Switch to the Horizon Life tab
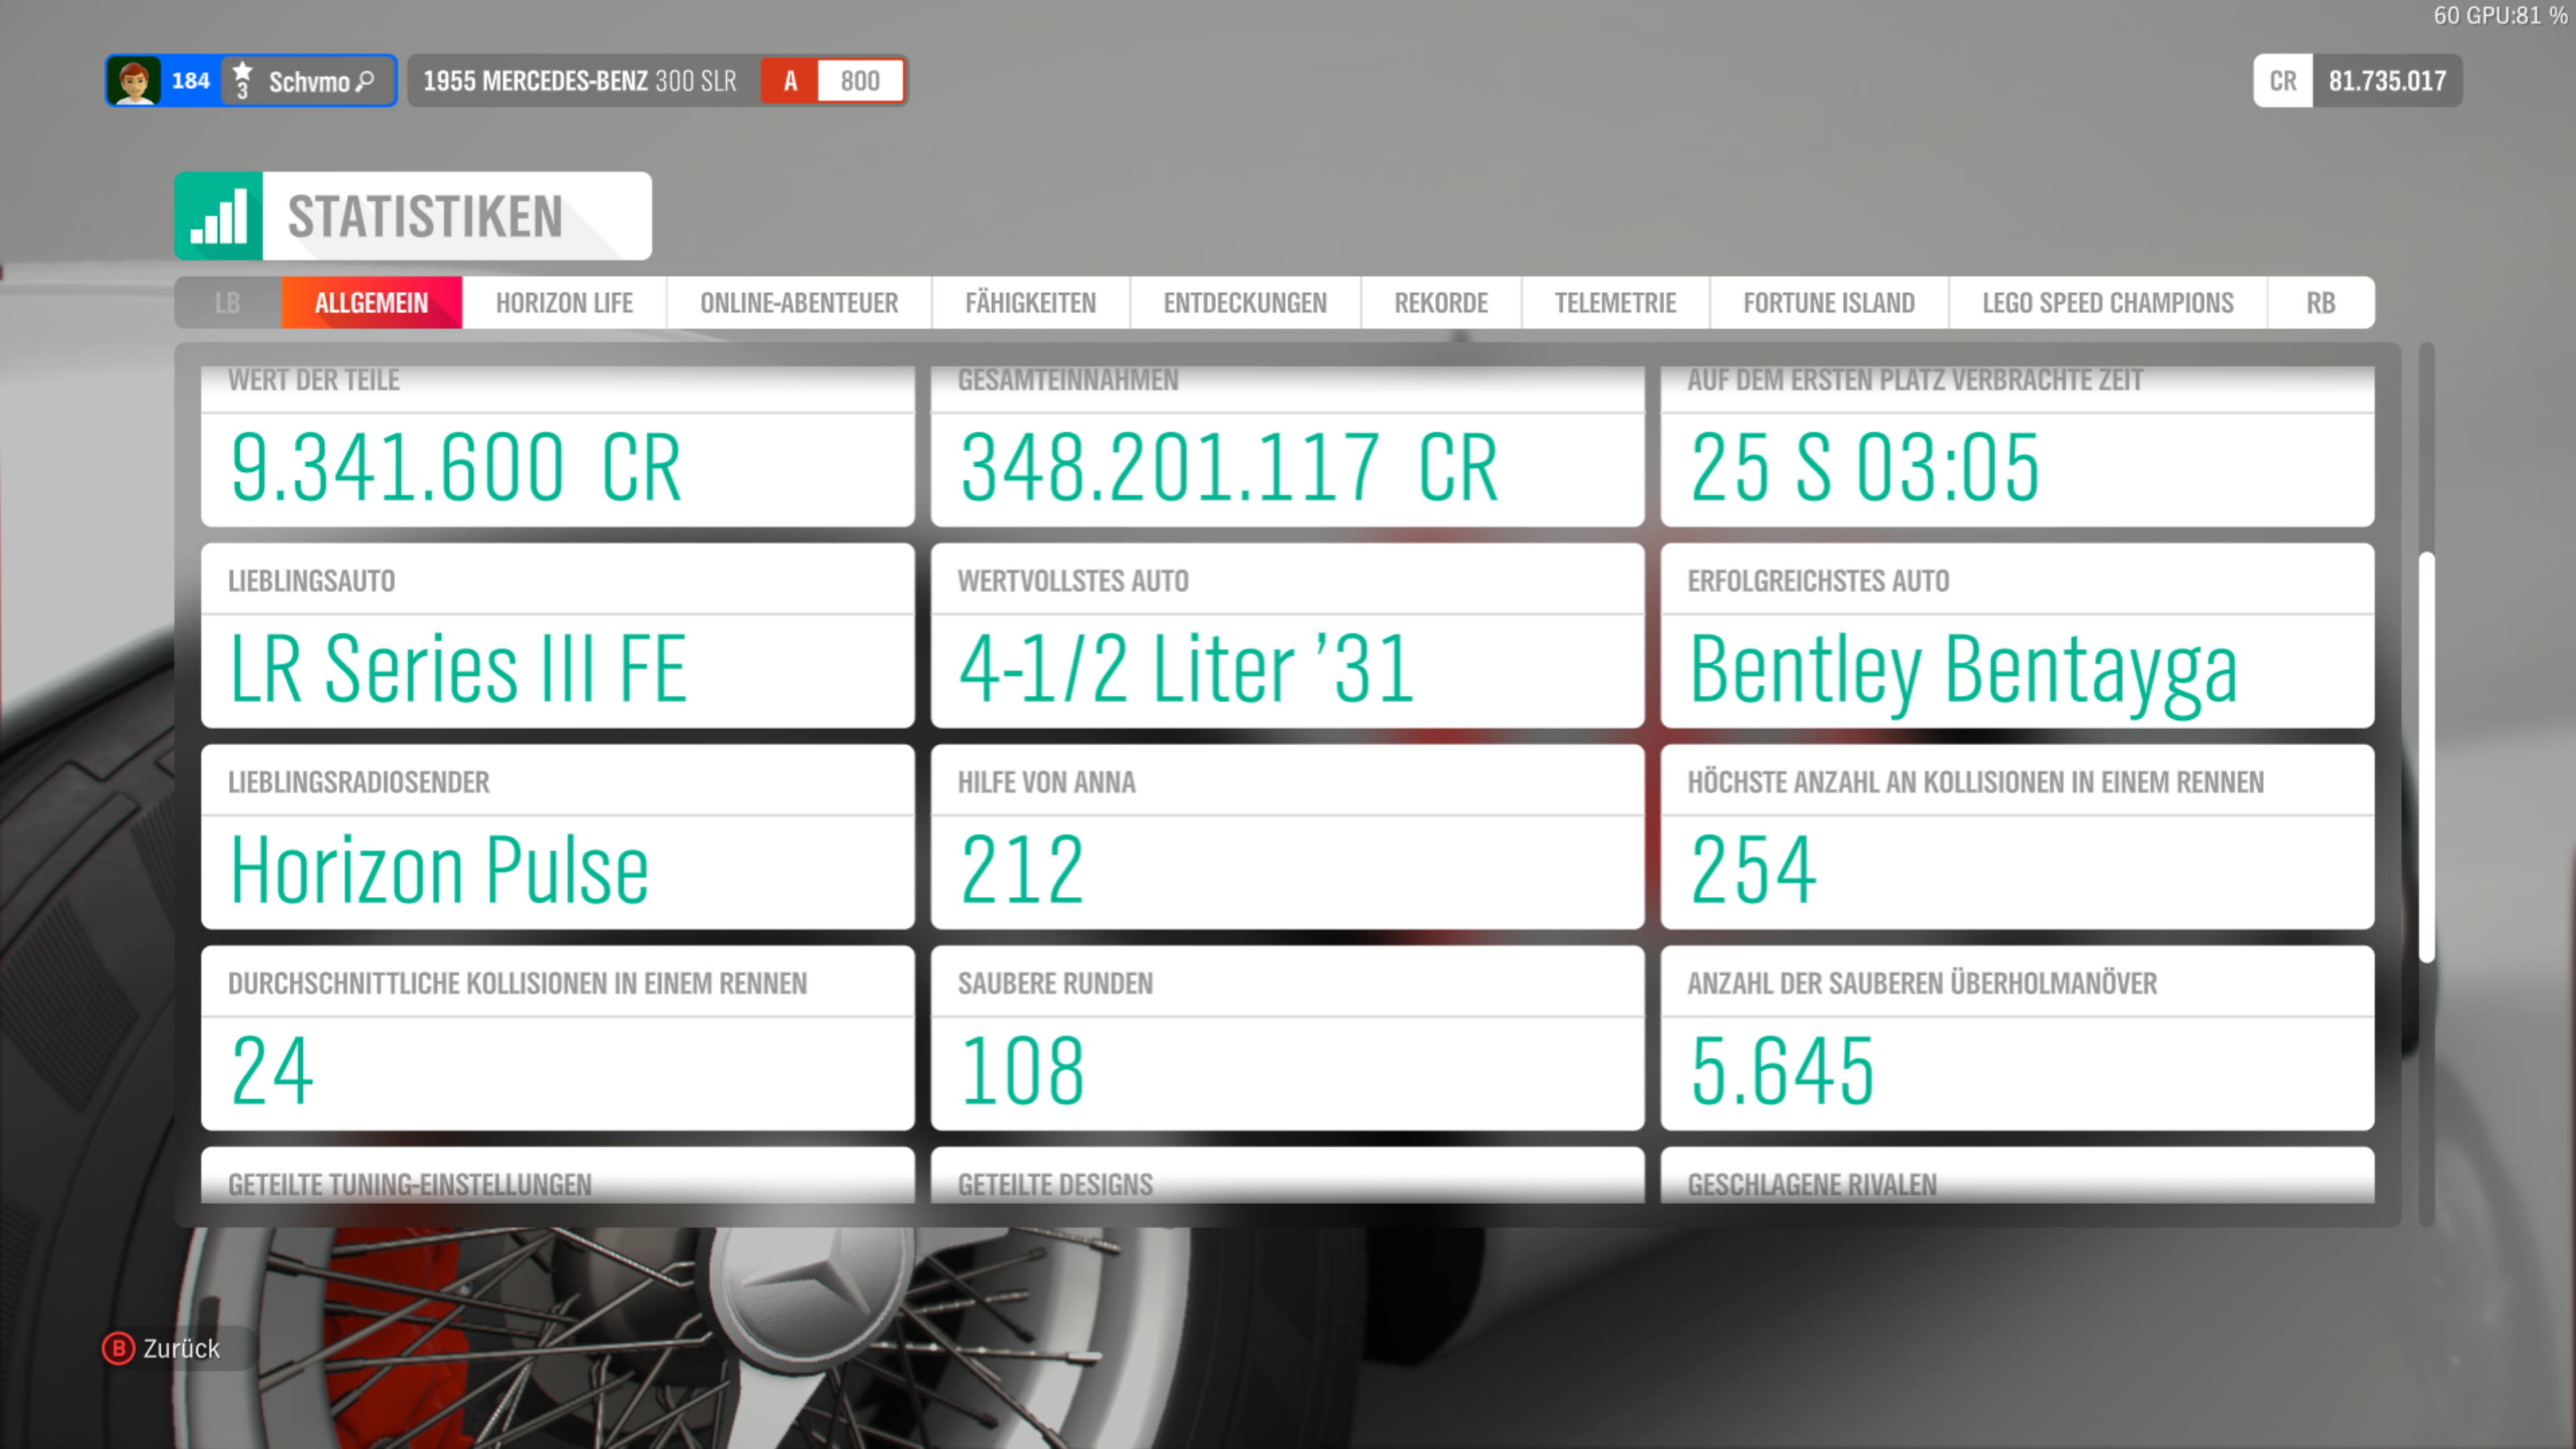This screenshot has height=1449, width=2576. pyautogui.click(x=564, y=303)
